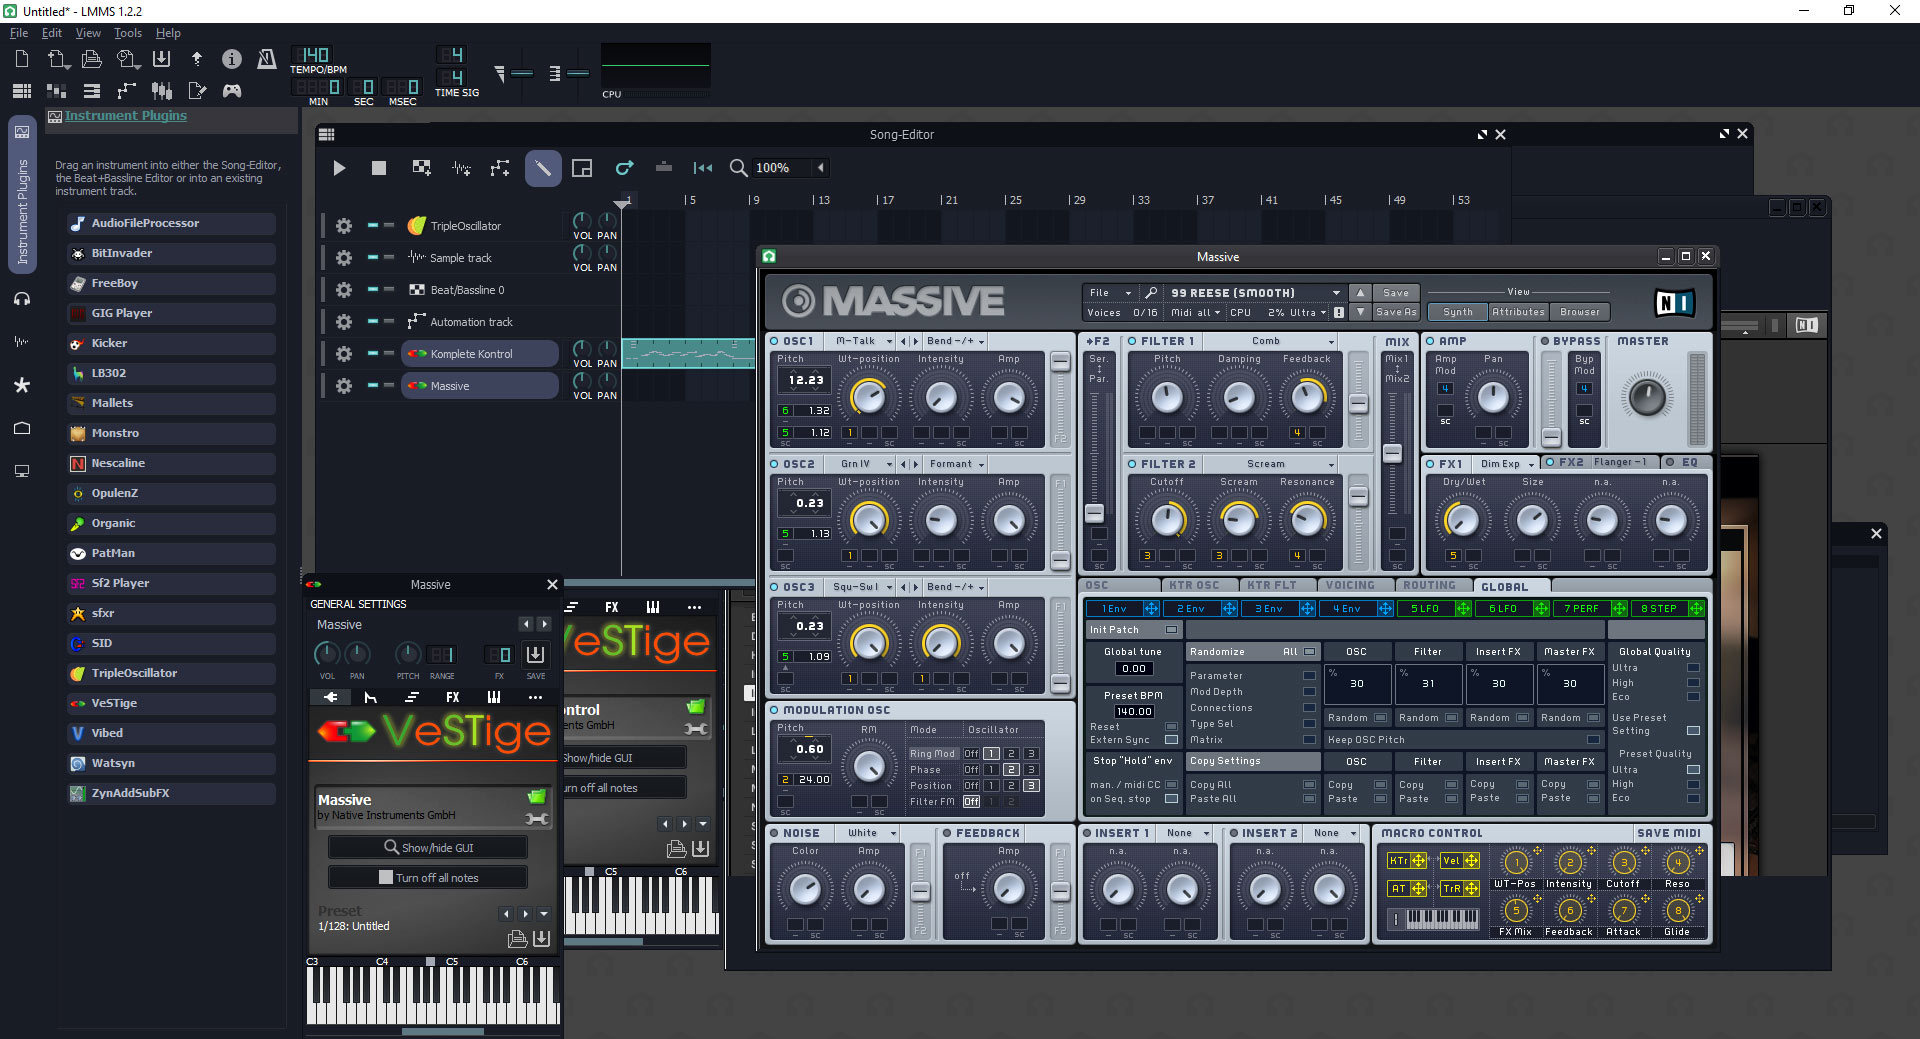The width and height of the screenshot is (1920, 1039).
Task: Enable Extern Sync checkbox
Action: (1171, 740)
